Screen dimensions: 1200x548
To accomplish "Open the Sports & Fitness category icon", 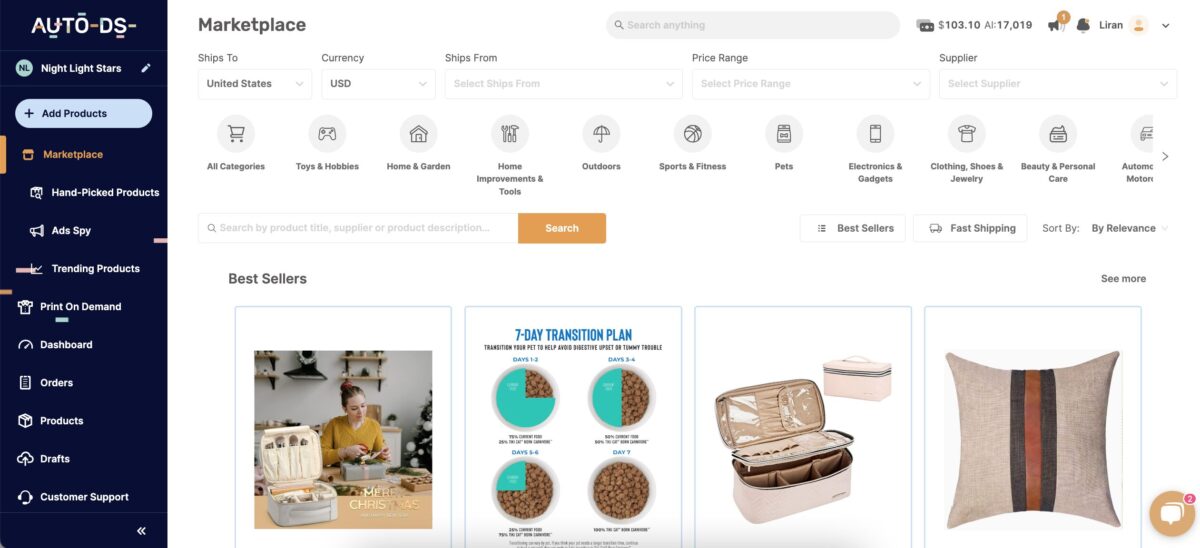I will click(693, 133).
